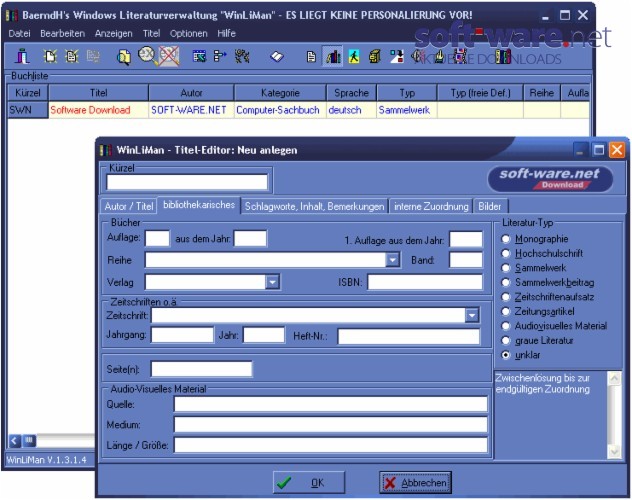Click the film-strip window toolbar icon
Image resolution: width=632 pixels, height=500 pixels.
199,56
